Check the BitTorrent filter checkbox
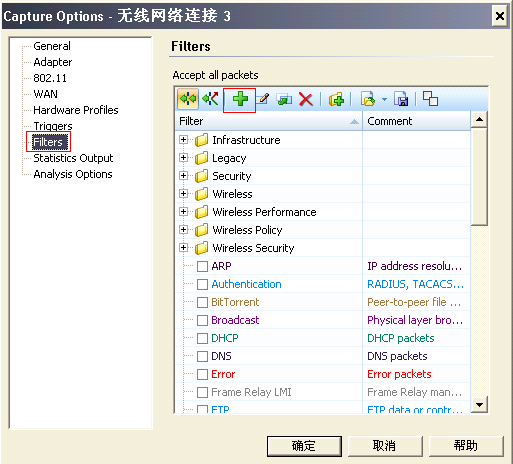 click(202, 303)
